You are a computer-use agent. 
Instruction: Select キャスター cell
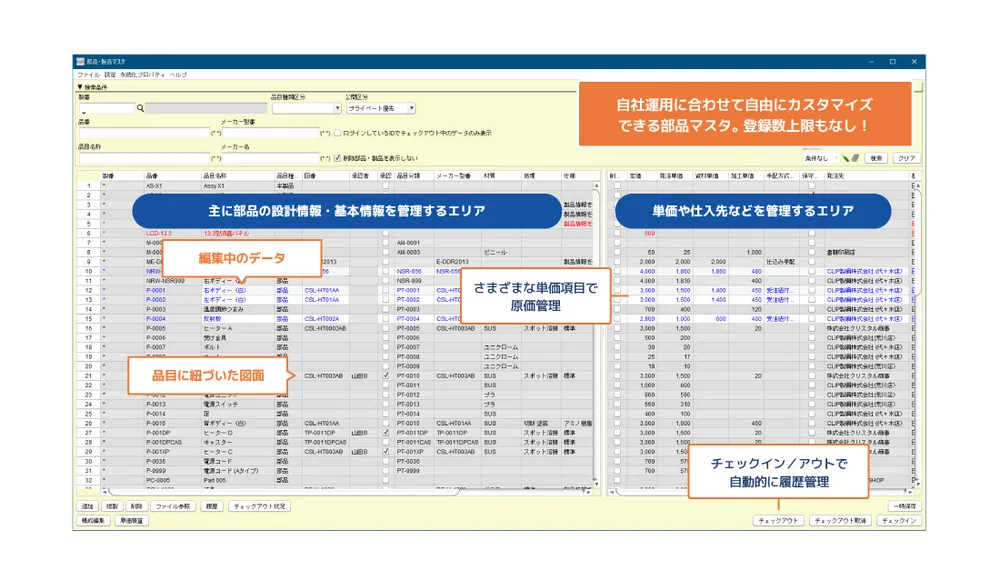[237, 442]
